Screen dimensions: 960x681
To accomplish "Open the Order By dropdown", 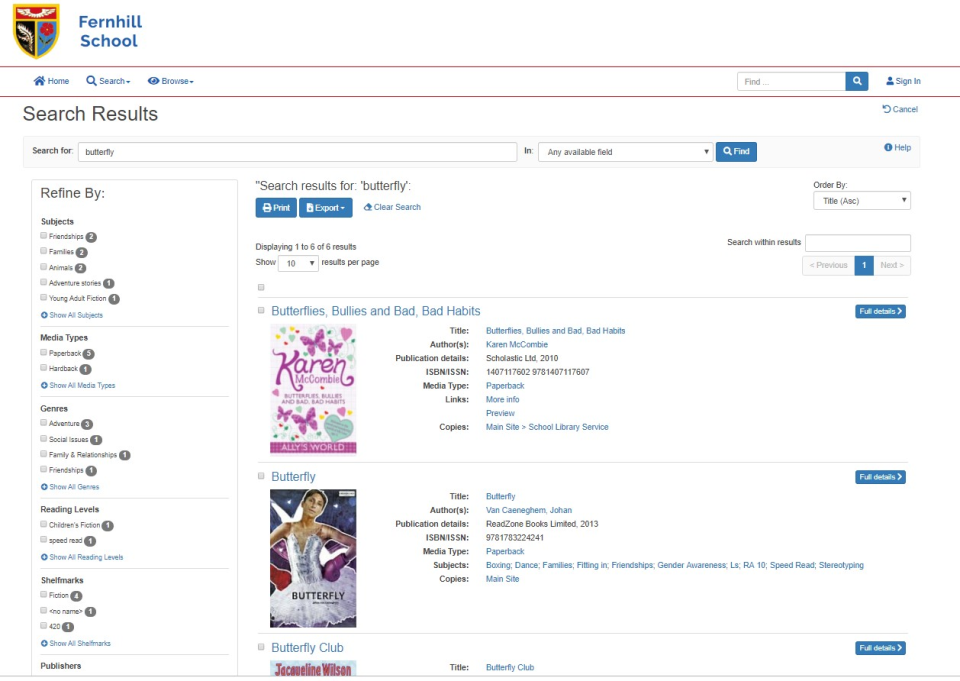I will (x=861, y=200).
